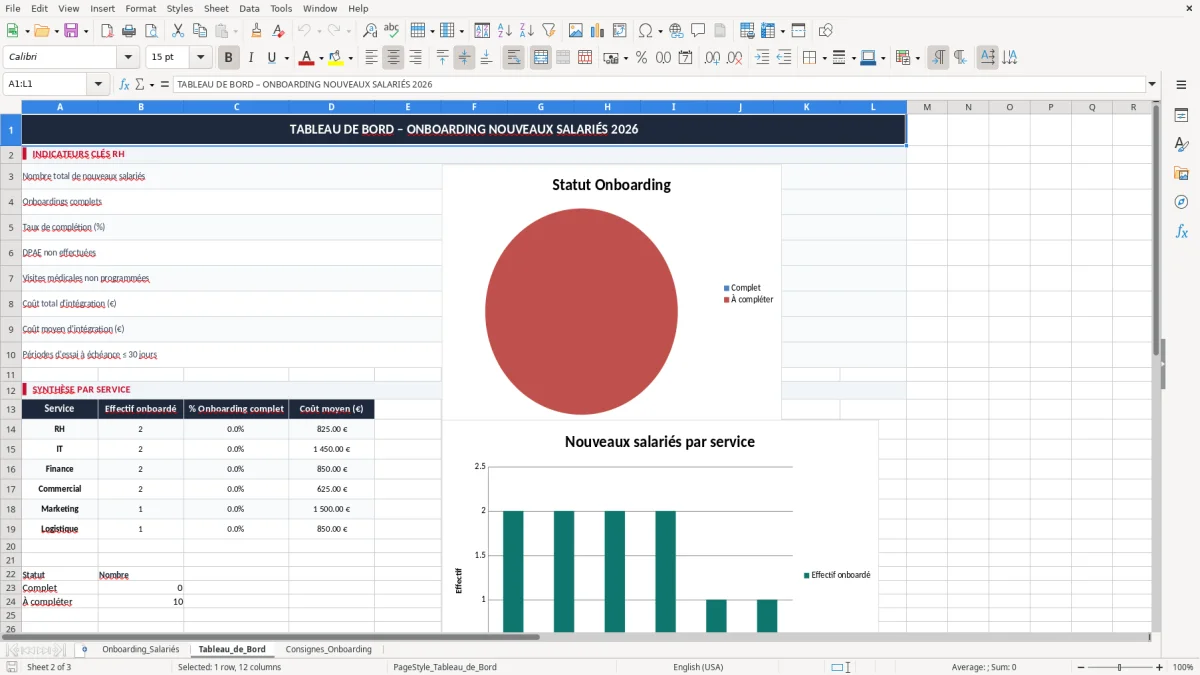Toggle the AutoFilter funnel icon
1200x675 pixels.
[549, 31]
